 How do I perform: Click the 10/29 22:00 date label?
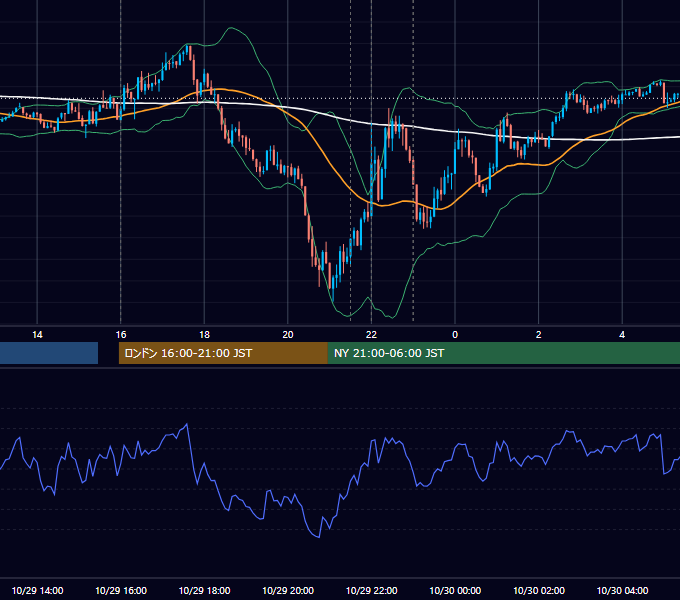pos(371,590)
